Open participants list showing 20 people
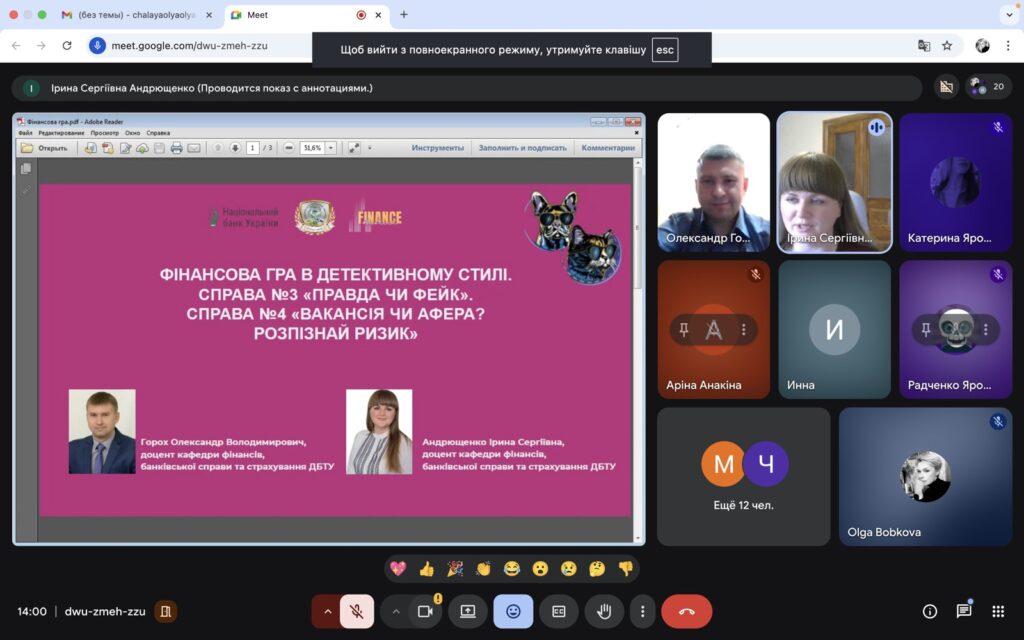Image resolution: width=1024 pixels, height=640 pixels. click(x=989, y=86)
